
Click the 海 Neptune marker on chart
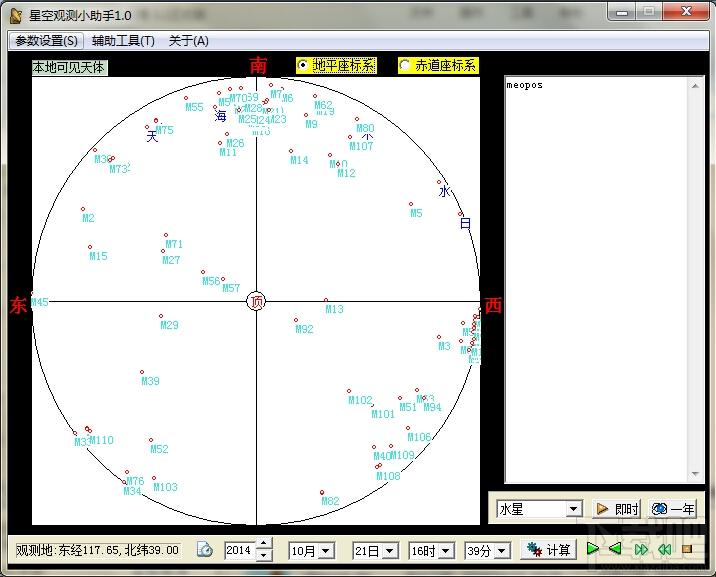point(221,116)
